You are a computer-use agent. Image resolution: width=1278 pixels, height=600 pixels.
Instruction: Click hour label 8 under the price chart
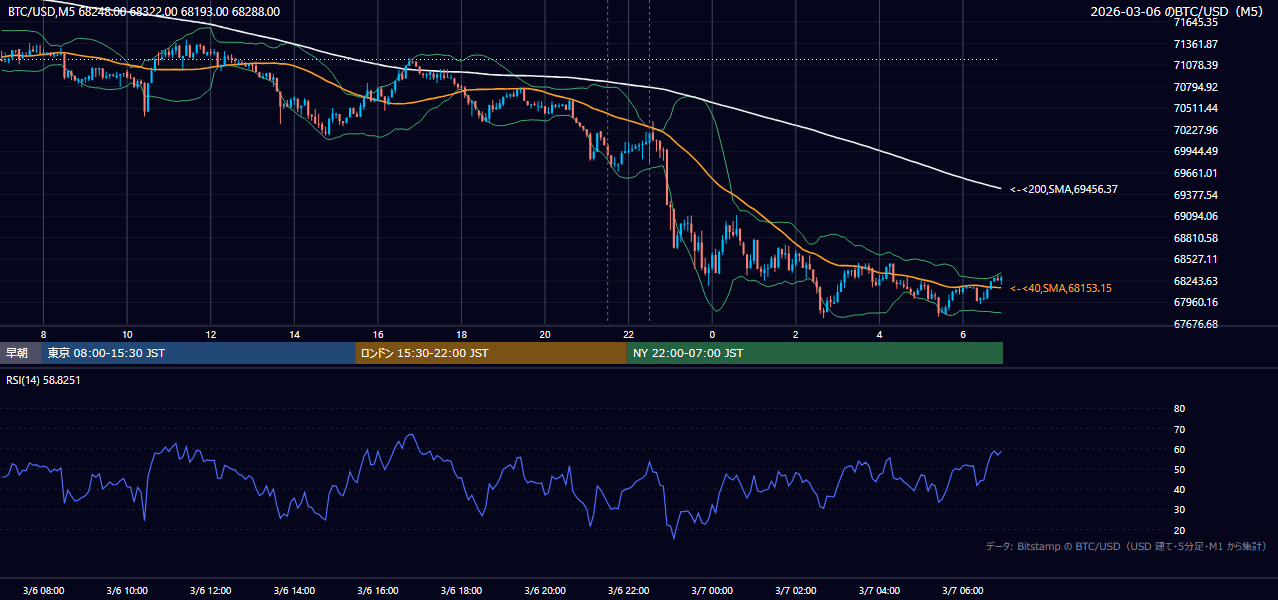click(43, 333)
